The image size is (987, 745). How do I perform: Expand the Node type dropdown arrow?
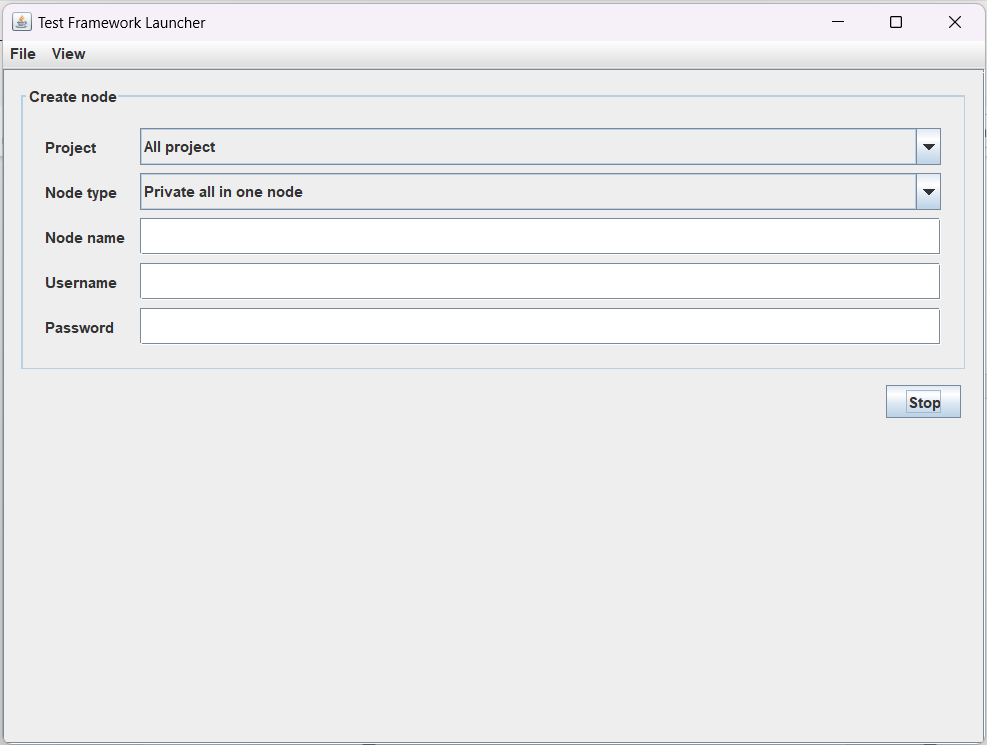(928, 192)
